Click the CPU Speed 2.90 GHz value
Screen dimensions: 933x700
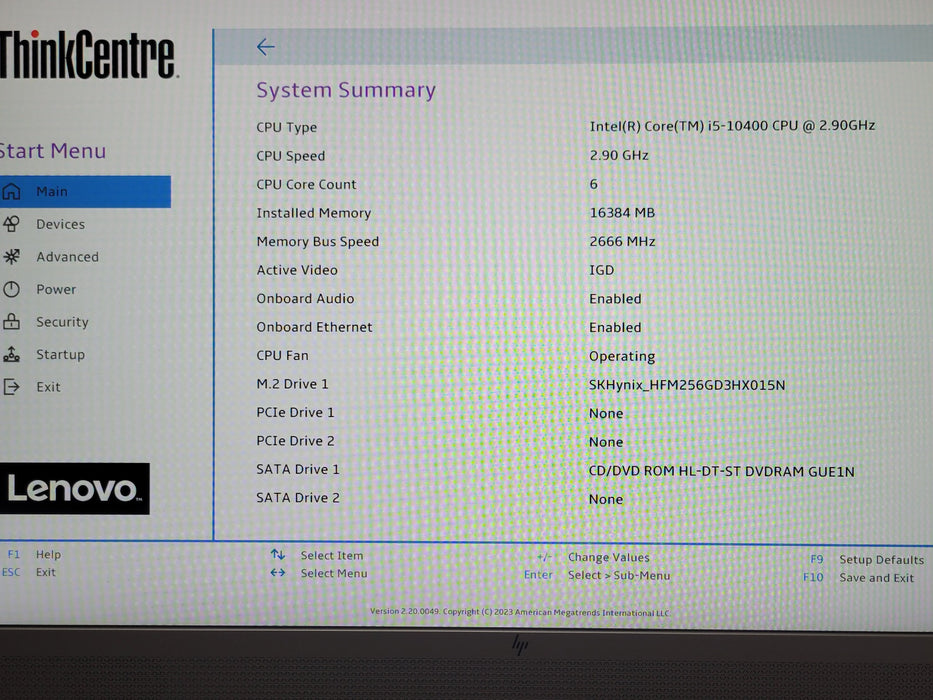click(619, 155)
